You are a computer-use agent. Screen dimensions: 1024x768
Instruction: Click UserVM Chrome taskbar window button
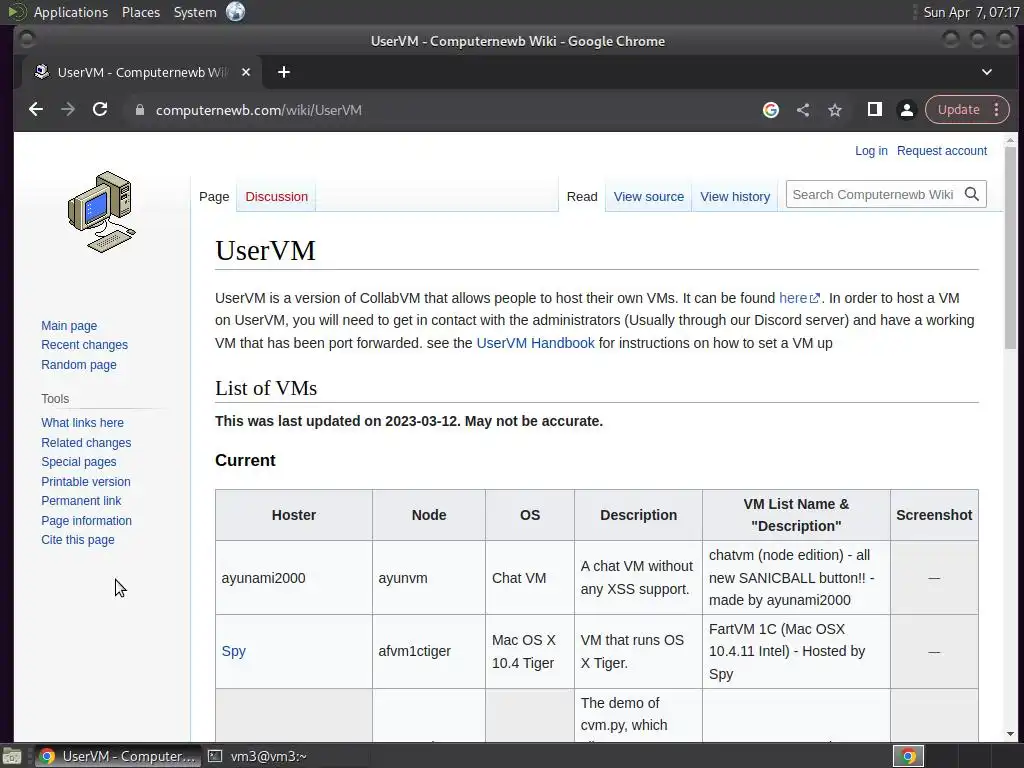pyautogui.click(x=118, y=756)
